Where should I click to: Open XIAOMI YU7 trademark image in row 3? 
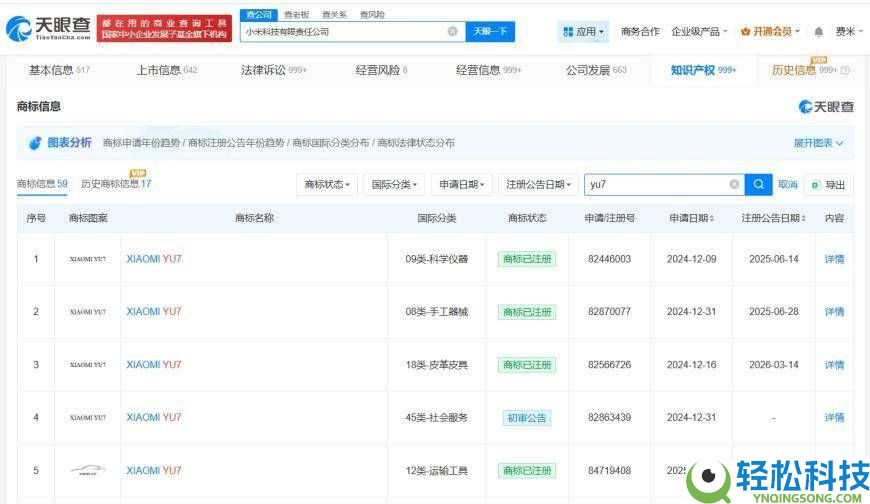88,365
